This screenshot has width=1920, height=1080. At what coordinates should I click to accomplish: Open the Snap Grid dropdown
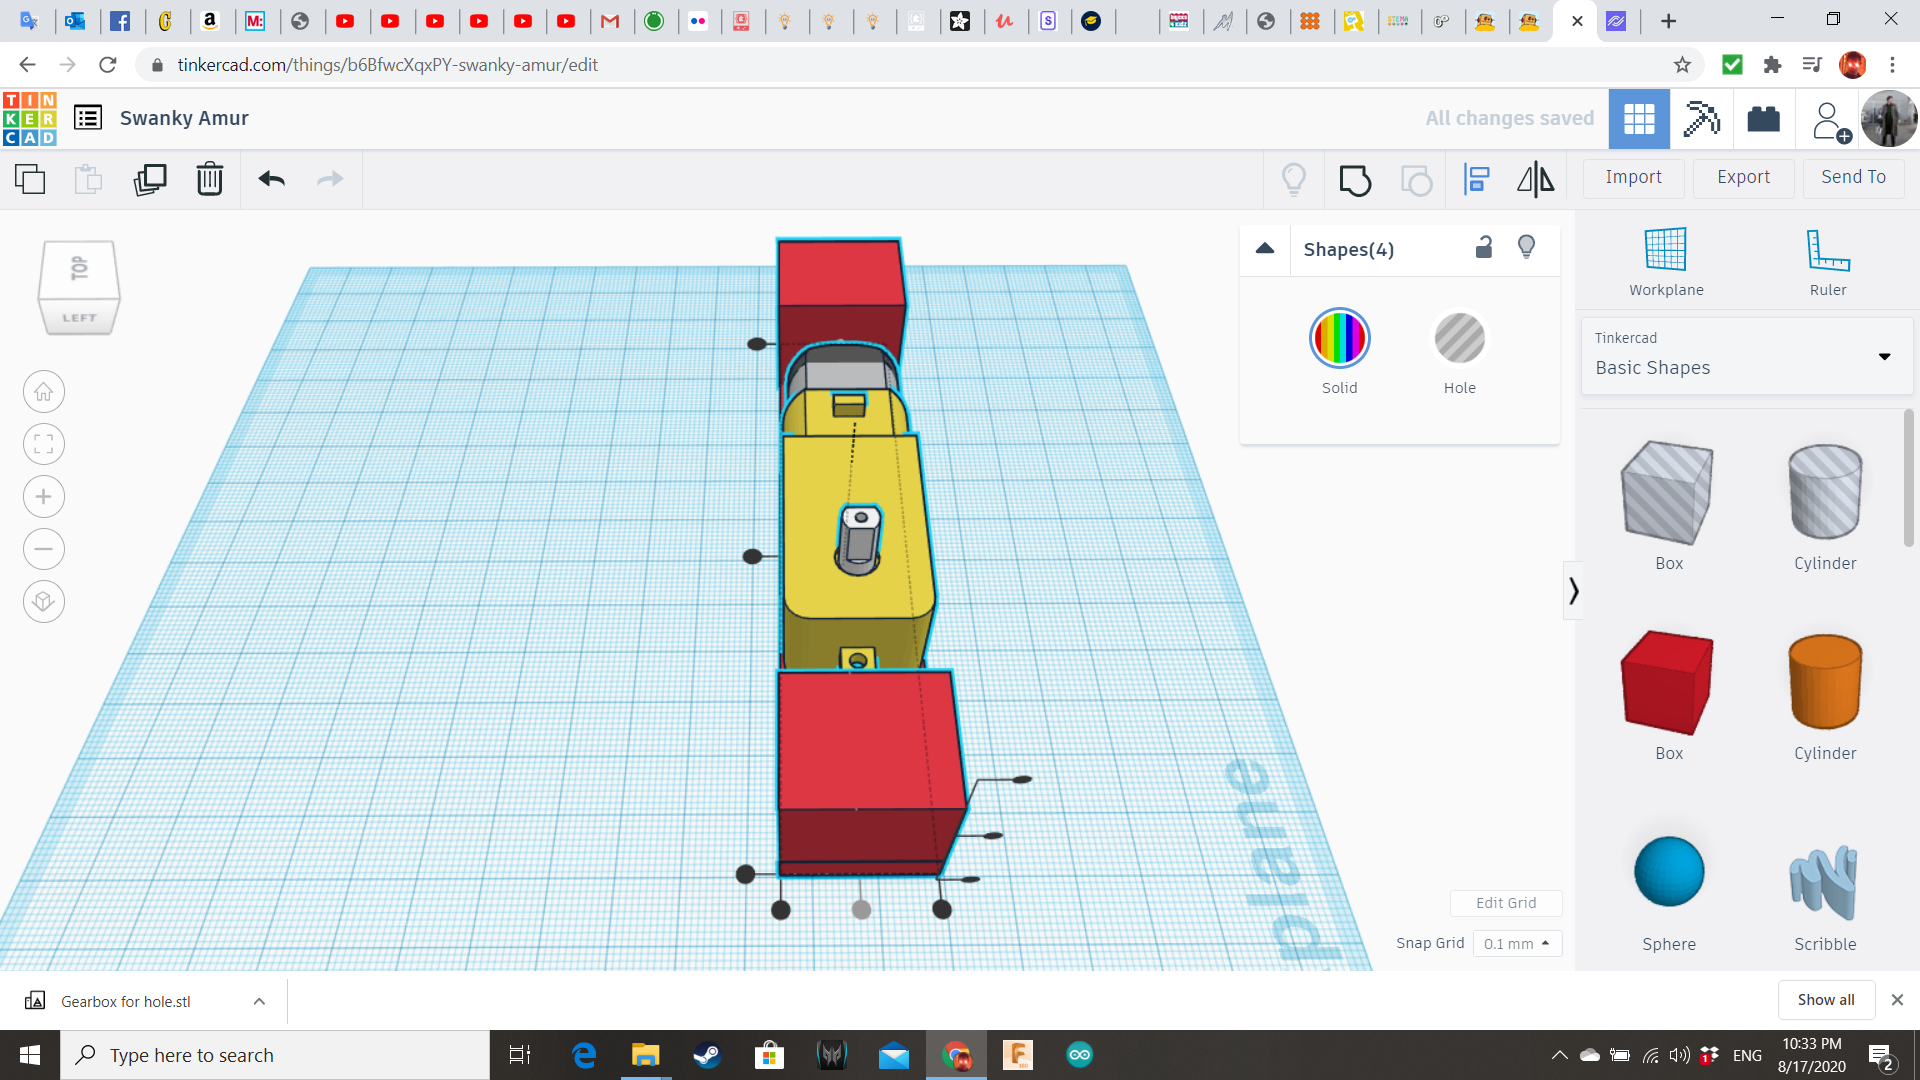point(1517,943)
